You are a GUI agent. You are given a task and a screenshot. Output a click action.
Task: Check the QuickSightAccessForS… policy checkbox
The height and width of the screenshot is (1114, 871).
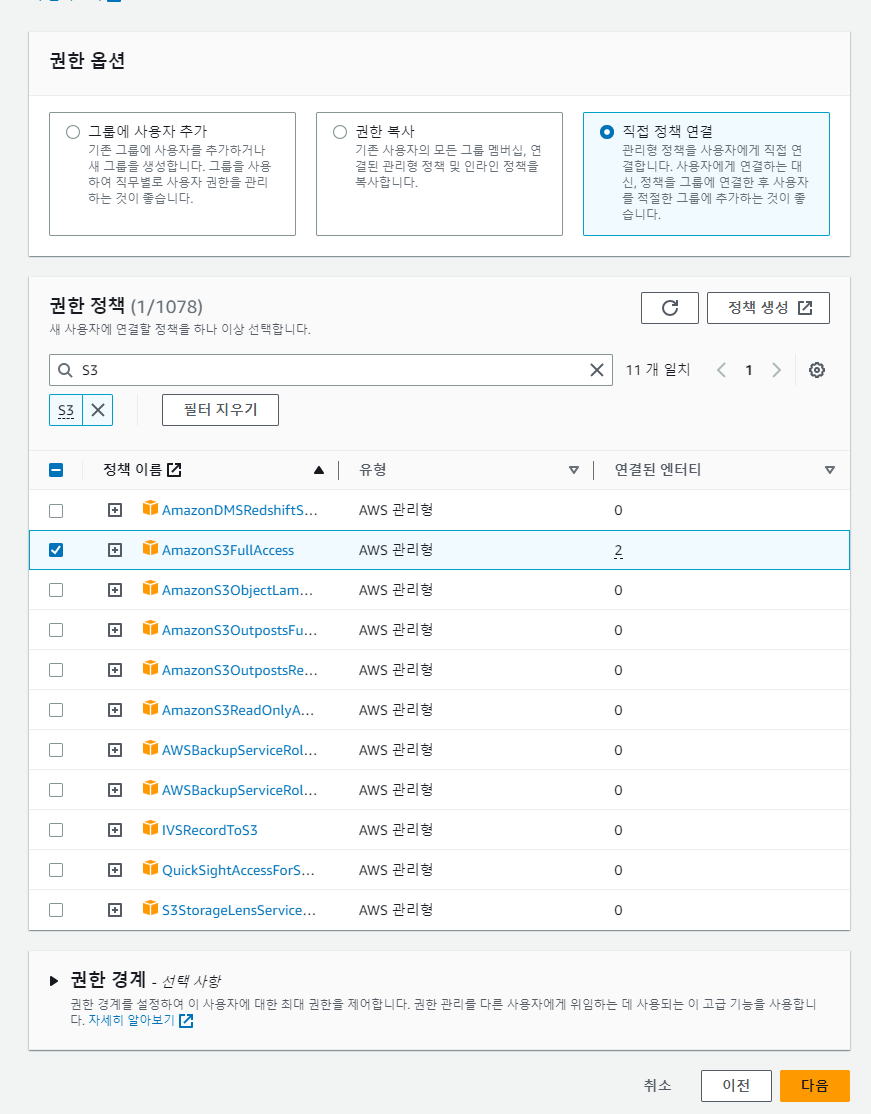click(56, 870)
